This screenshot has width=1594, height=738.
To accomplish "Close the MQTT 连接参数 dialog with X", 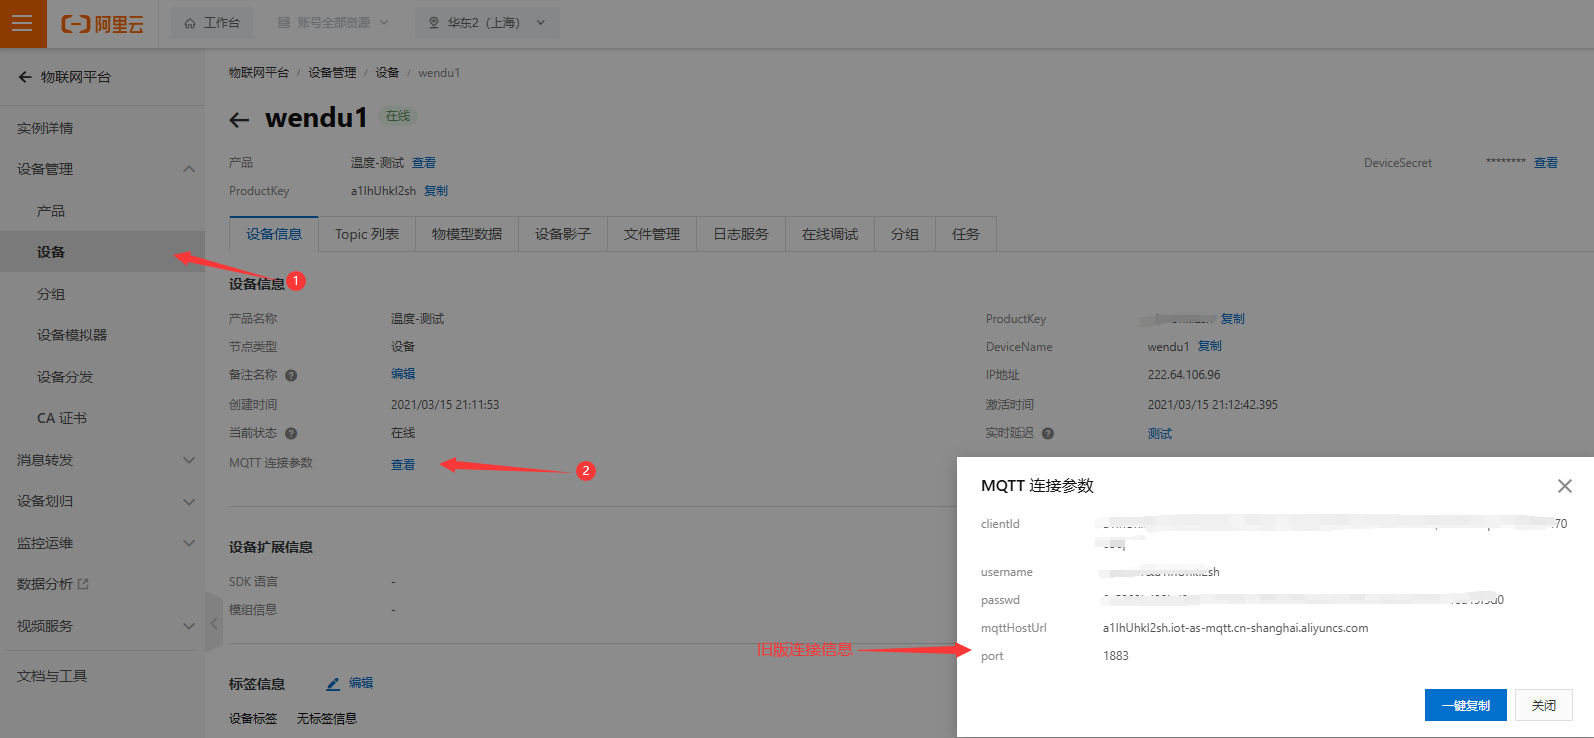I will pyautogui.click(x=1564, y=486).
